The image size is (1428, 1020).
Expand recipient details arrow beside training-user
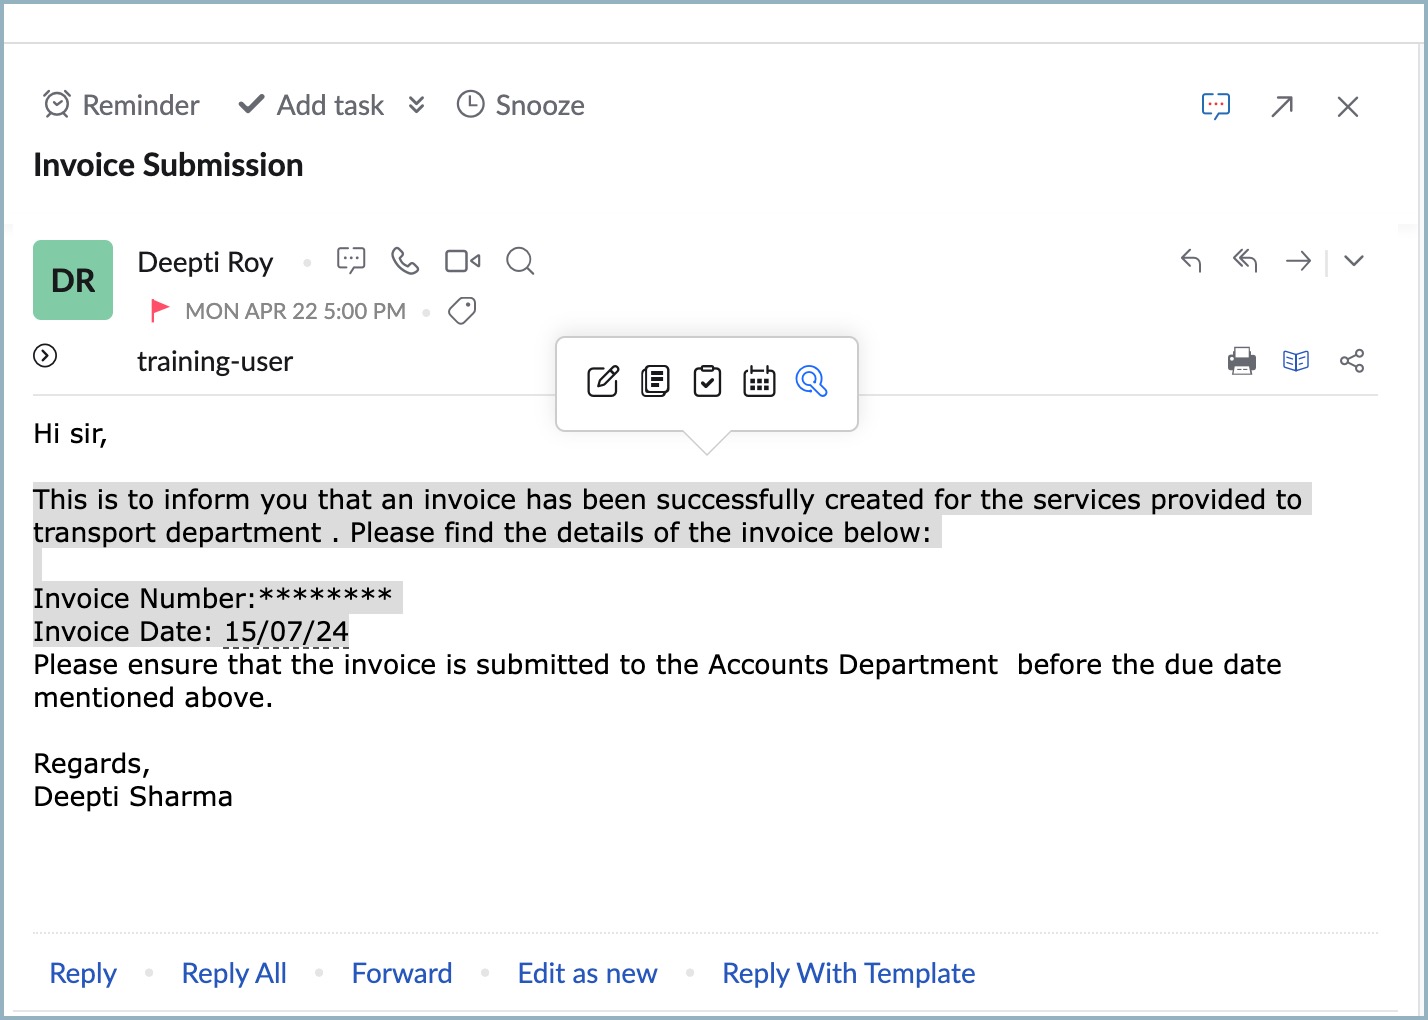(45, 356)
